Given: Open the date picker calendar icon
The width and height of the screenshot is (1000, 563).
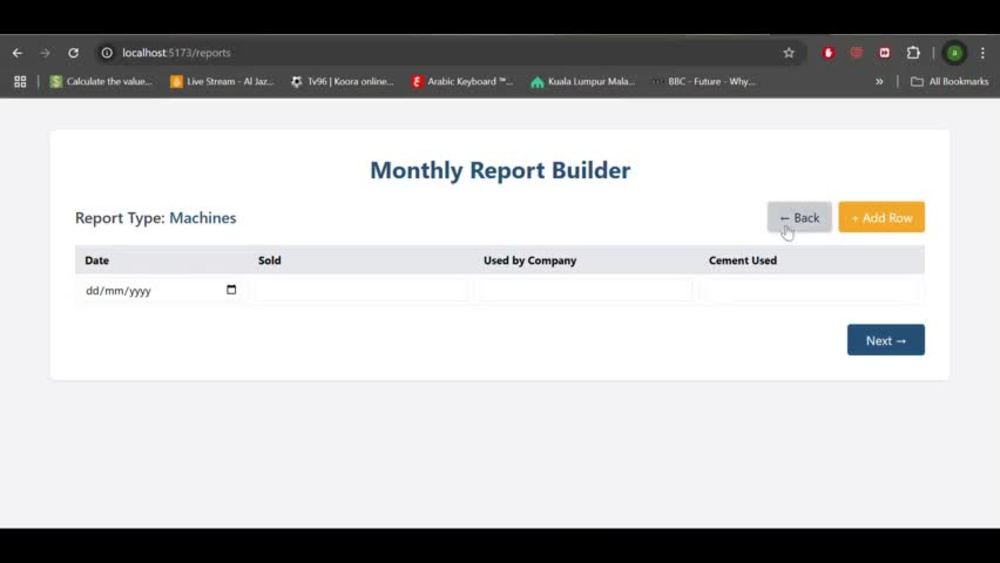Looking at the screenshot, I should click(232, 290).
